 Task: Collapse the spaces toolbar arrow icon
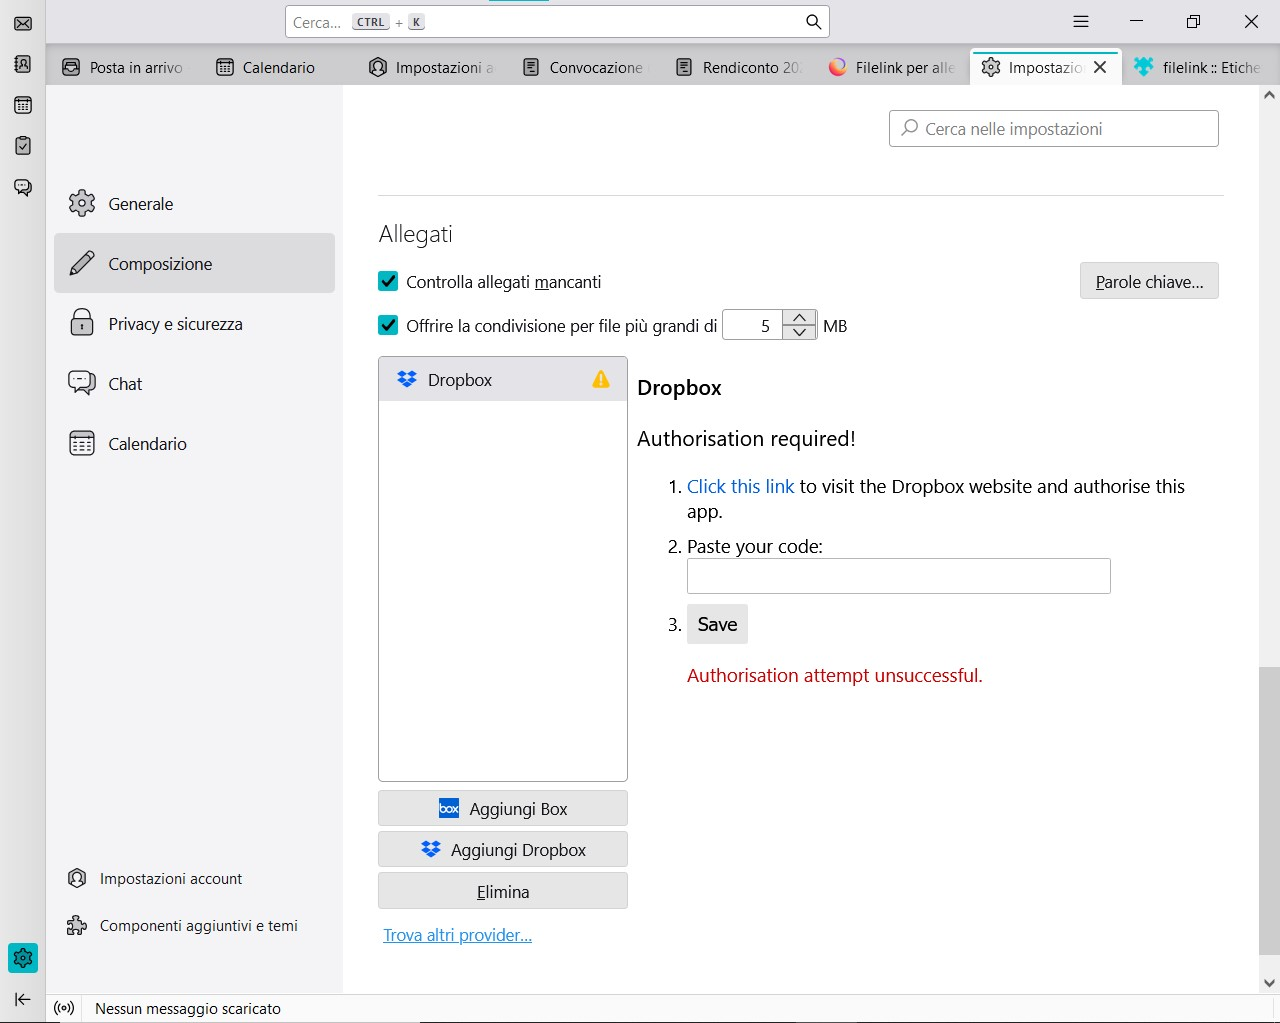(x=23, y=999)
